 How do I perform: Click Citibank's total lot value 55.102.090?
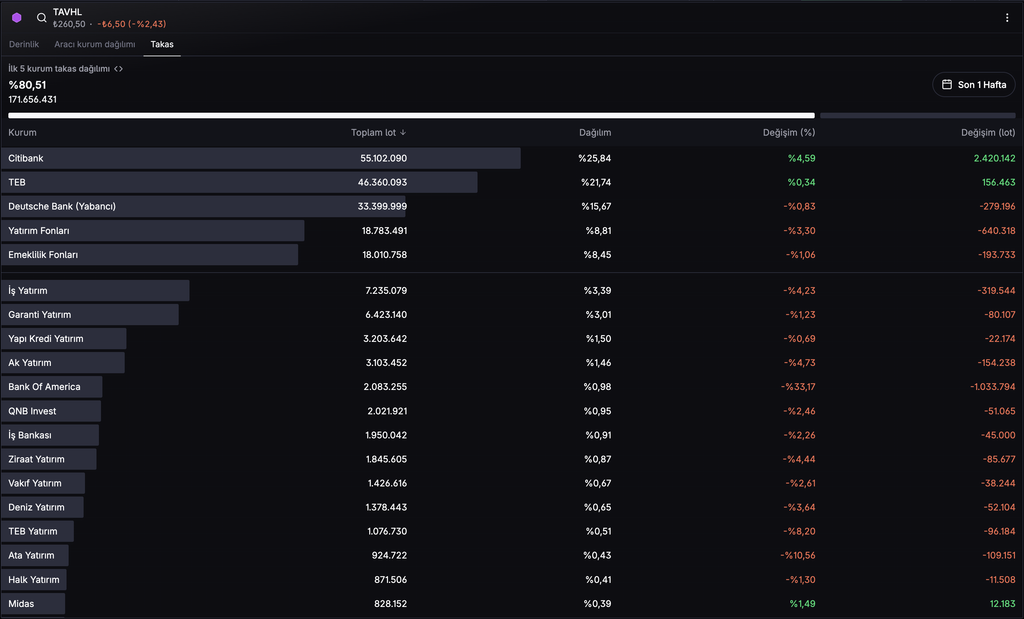click(x=383, y=158)
